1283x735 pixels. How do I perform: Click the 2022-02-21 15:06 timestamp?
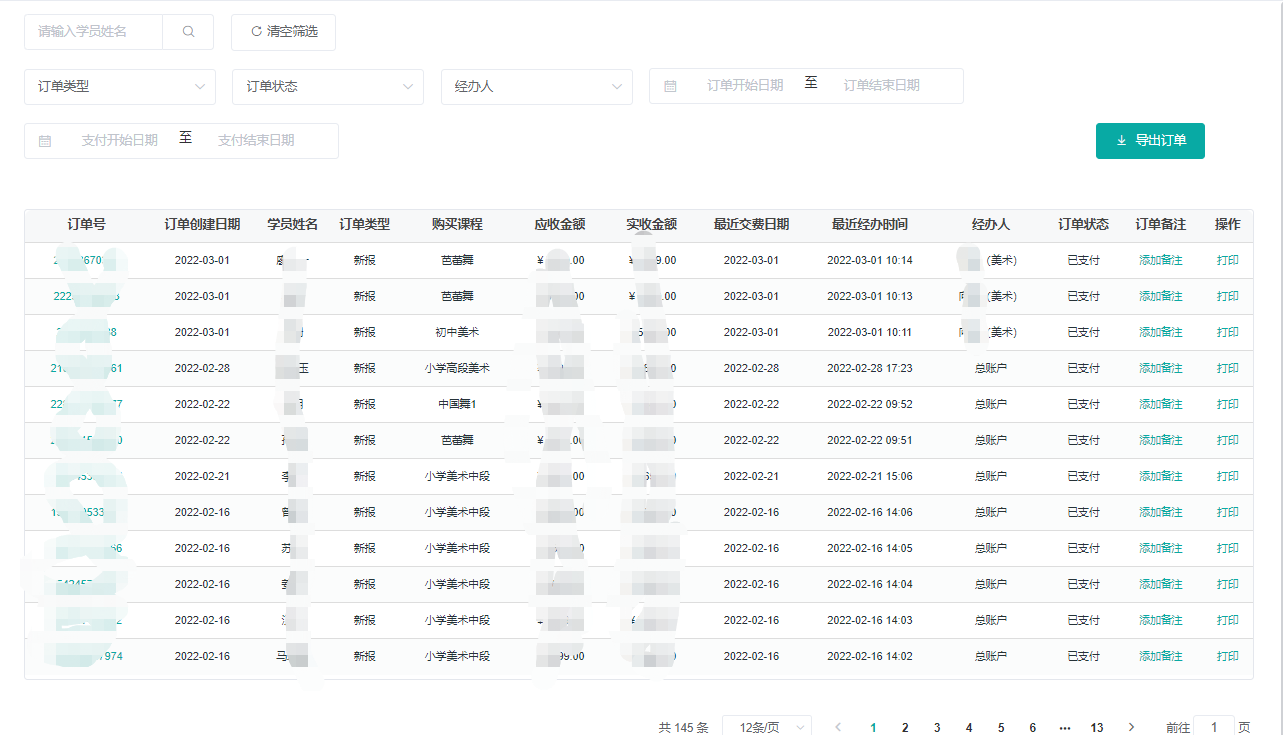click(x=870, y=477)
